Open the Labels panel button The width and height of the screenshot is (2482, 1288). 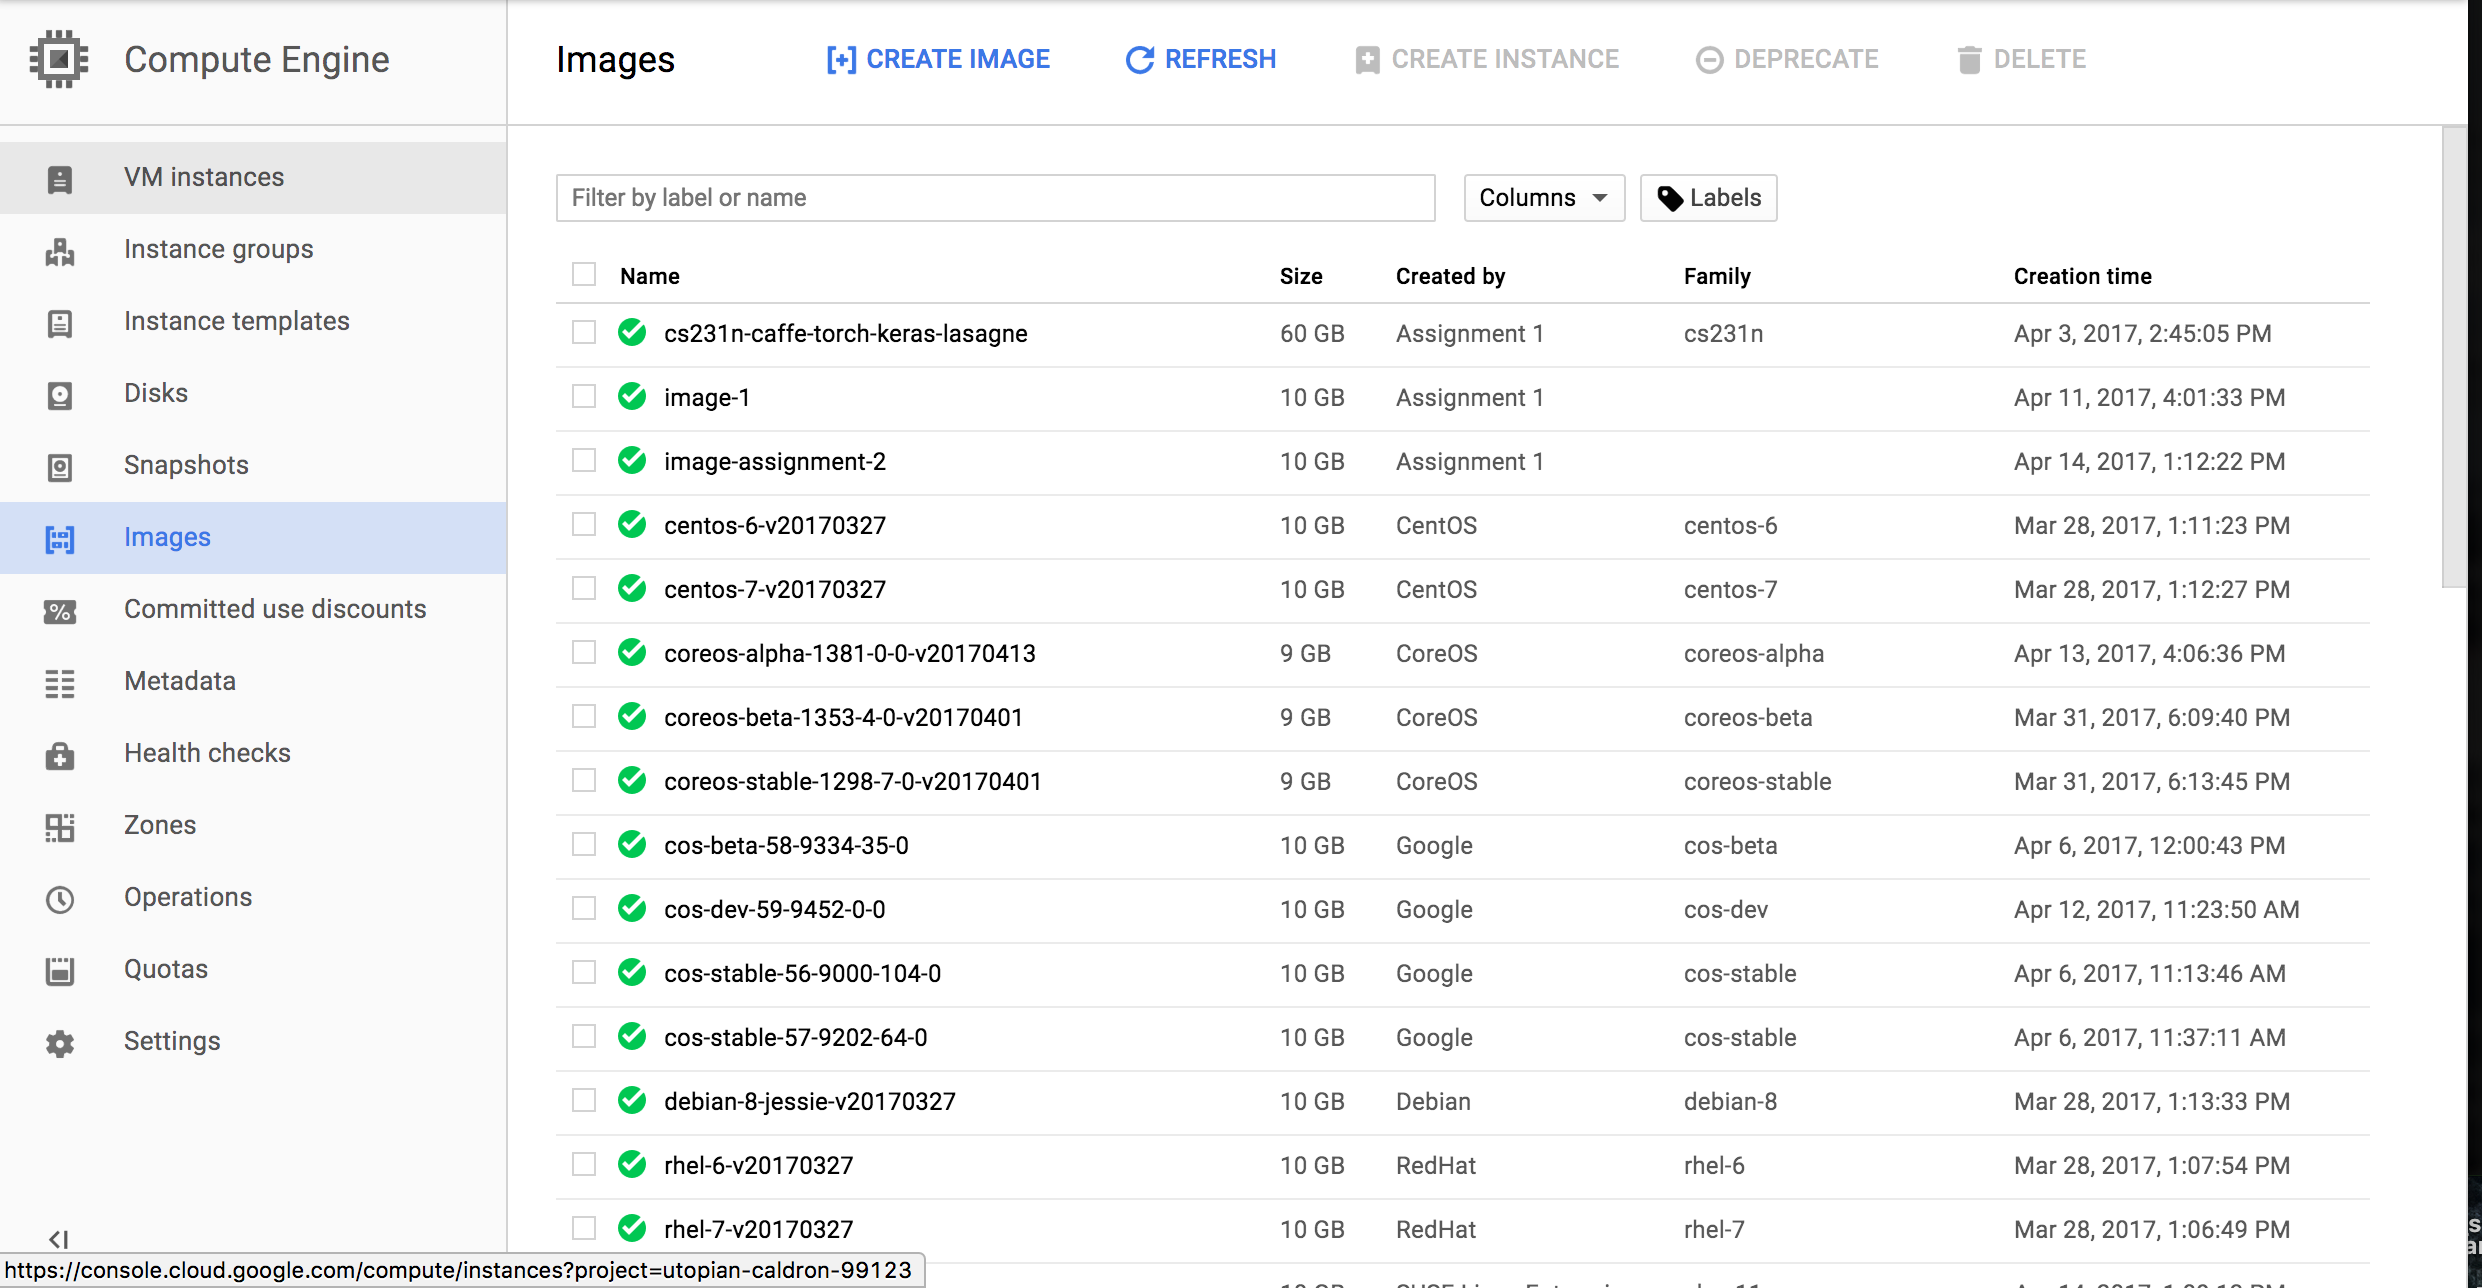[x=1708, y=198]
